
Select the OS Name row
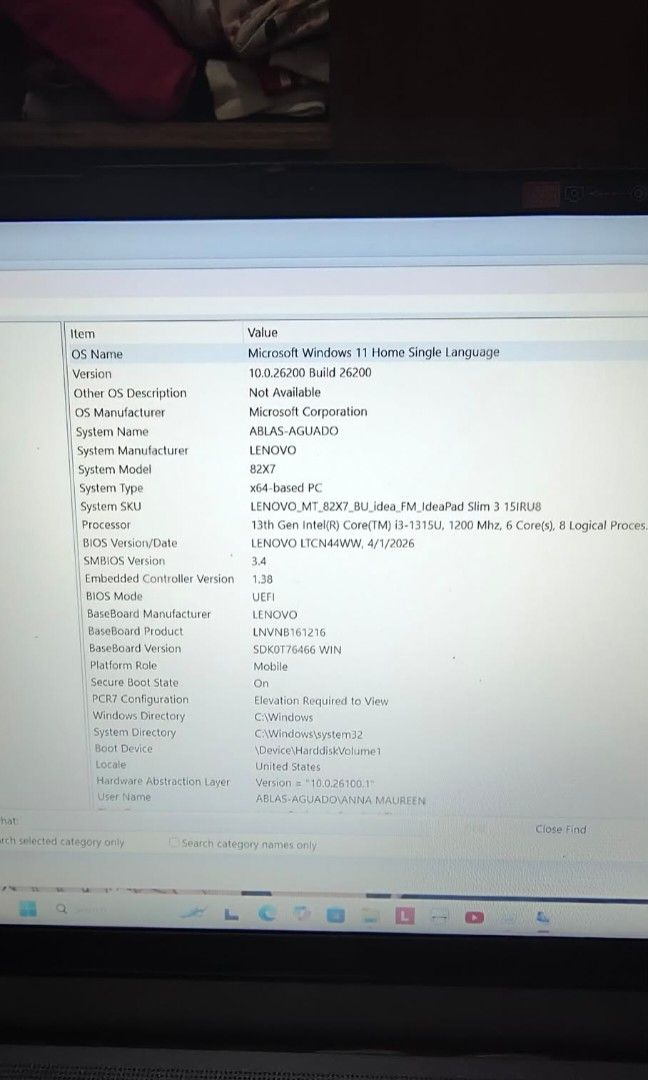pos(358,353)
